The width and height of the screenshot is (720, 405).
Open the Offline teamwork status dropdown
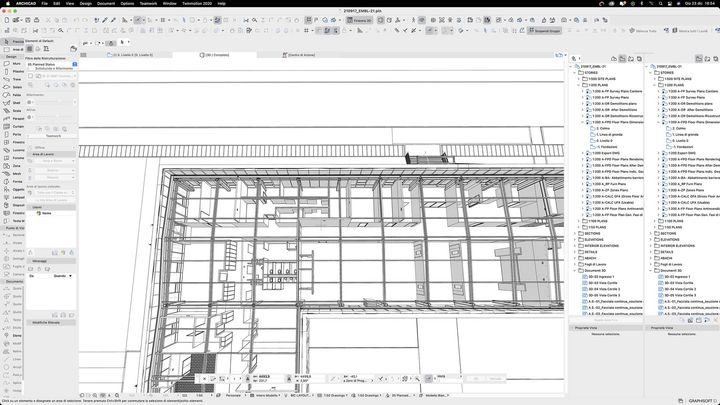coord(51,148)
